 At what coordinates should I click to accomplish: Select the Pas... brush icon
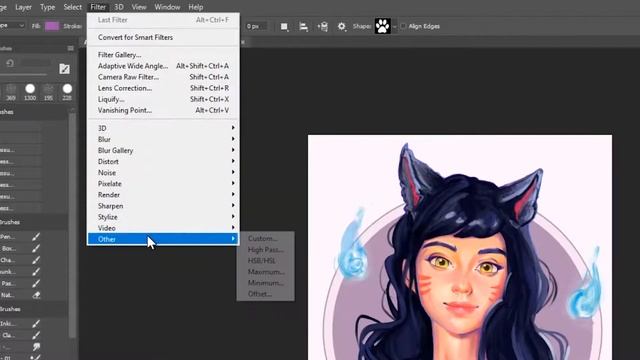tap(36, 283)
